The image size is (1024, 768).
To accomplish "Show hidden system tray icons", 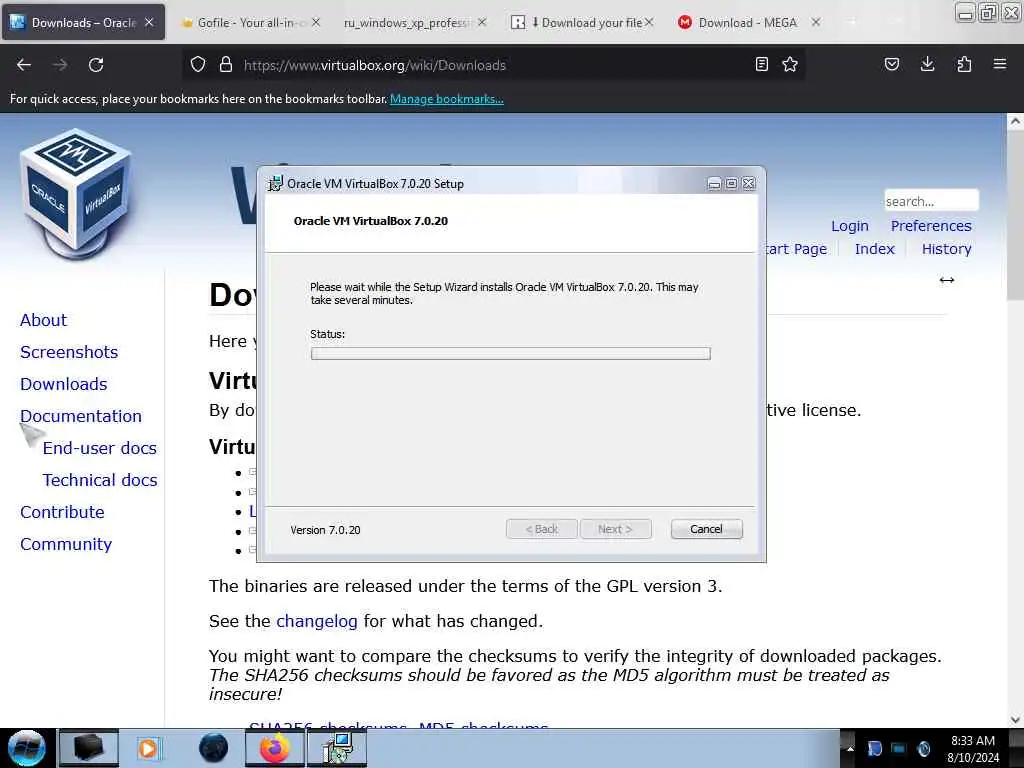I will [x=850, y=749].
